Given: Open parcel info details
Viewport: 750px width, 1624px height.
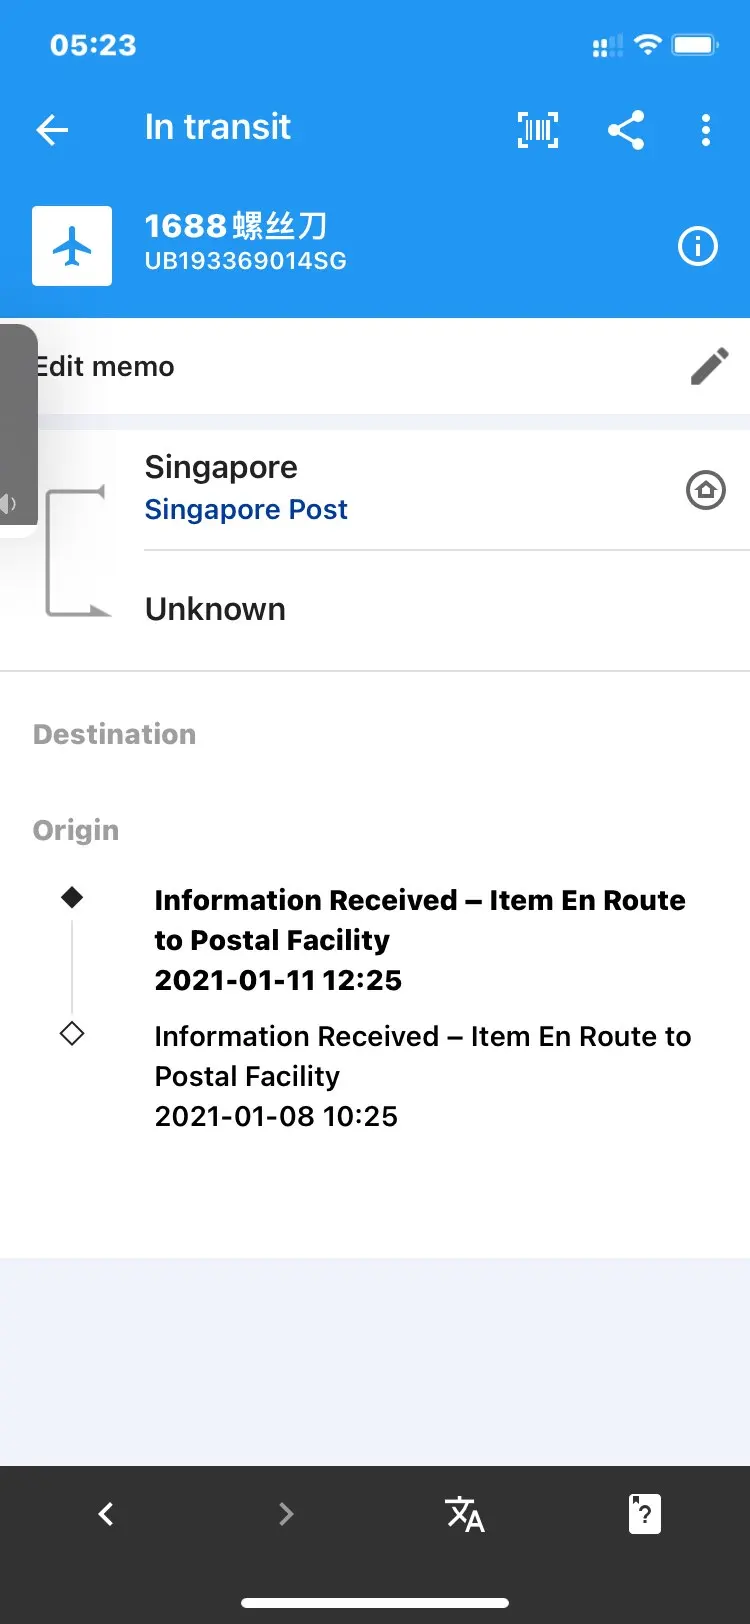Looking at the screenshot, I should click(x=698, y=246).
